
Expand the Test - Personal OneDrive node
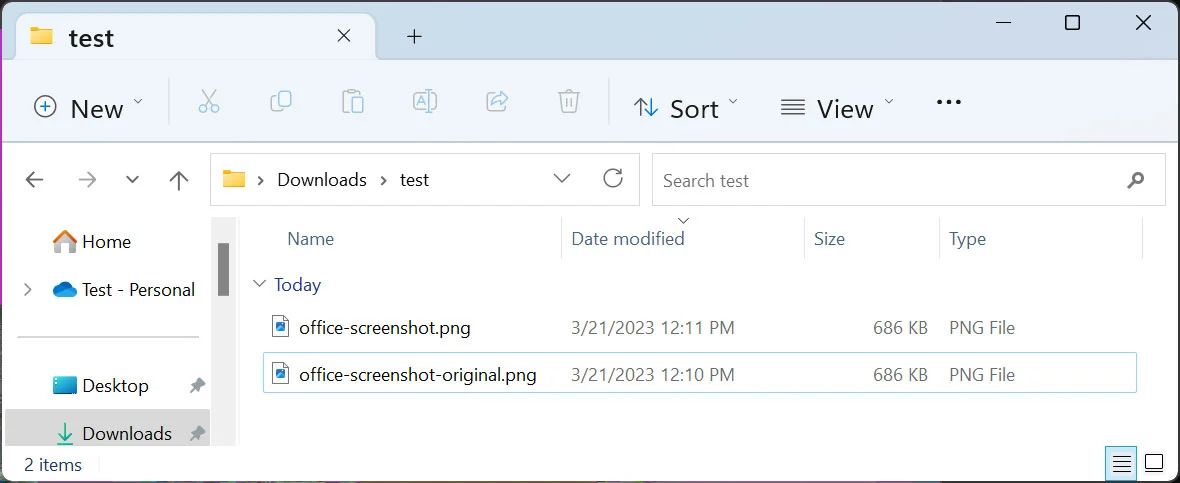click(28, 290)
